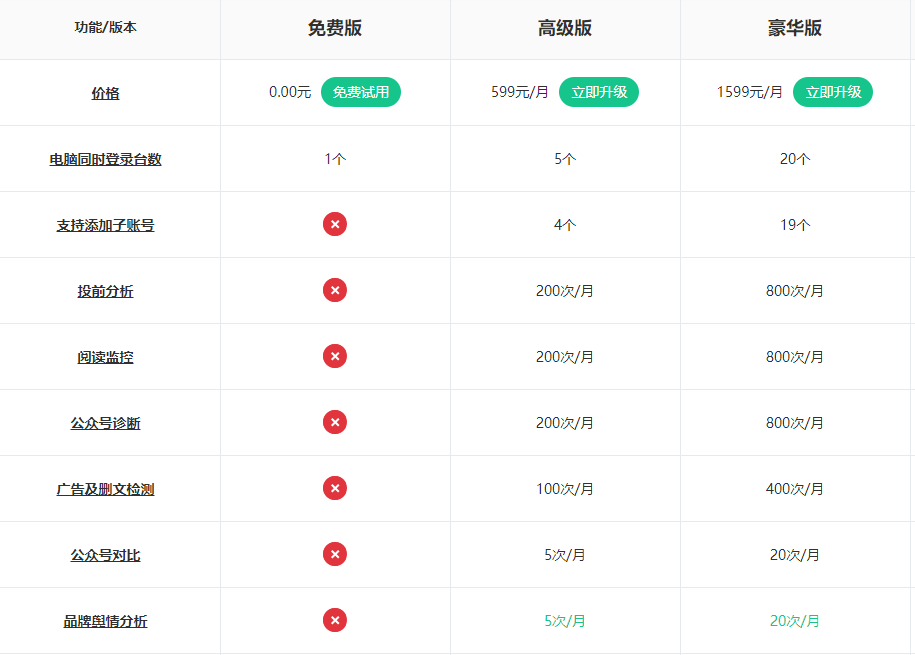Open the 广告及删文检测 link

tap(106, 489)
